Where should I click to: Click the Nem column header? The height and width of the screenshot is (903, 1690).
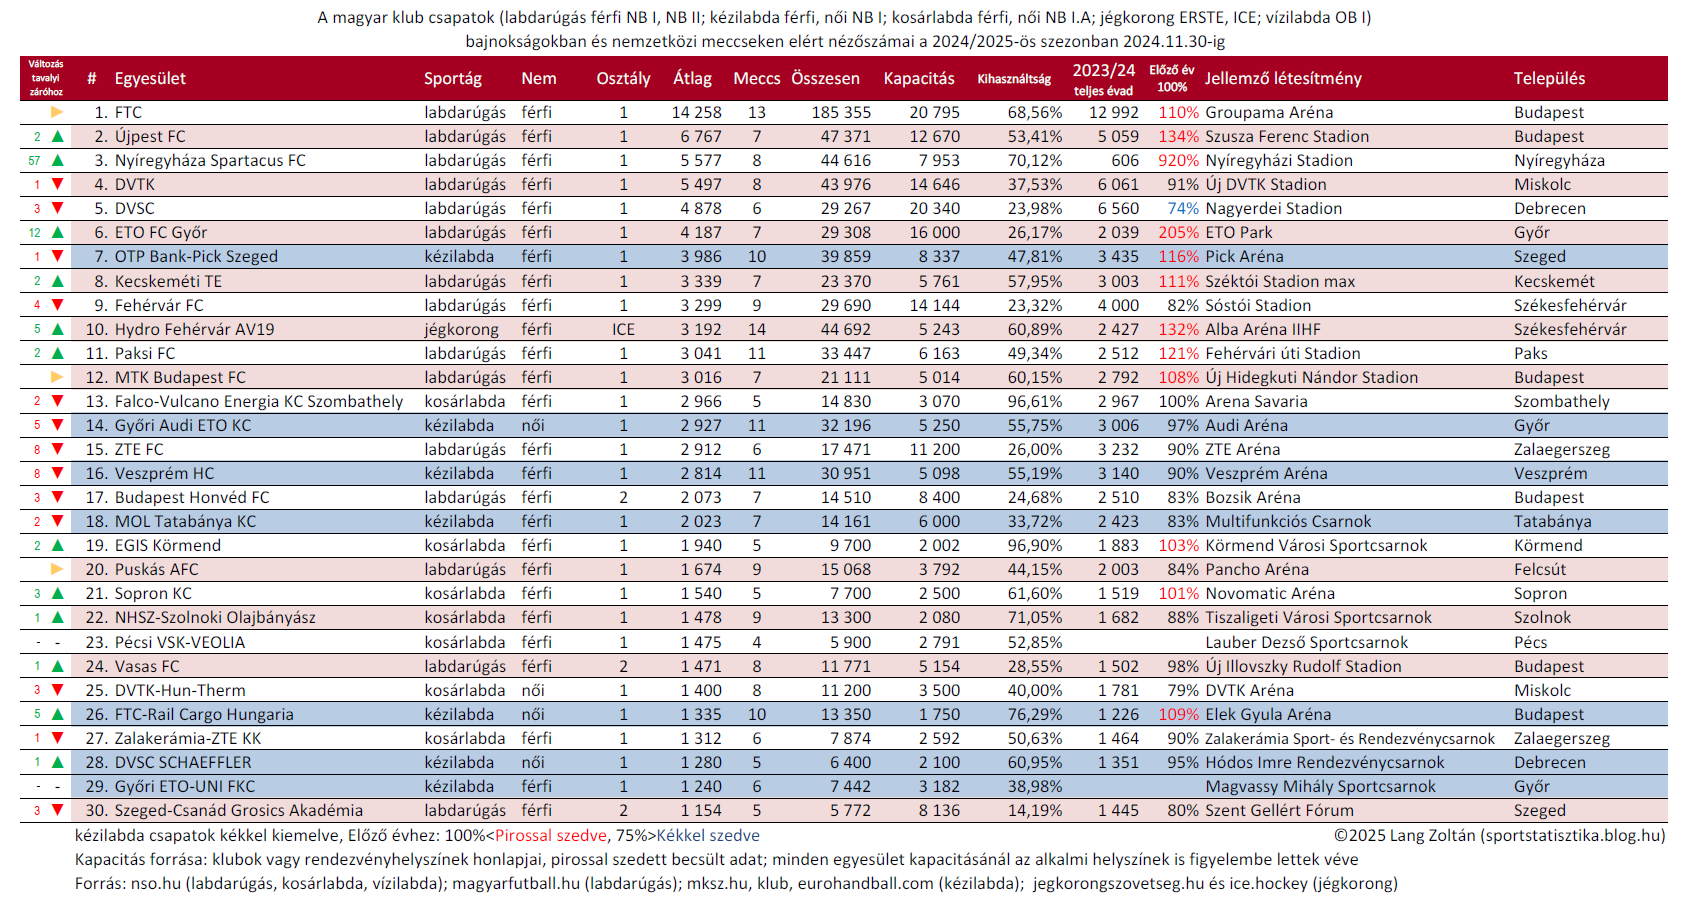[539, 78]
